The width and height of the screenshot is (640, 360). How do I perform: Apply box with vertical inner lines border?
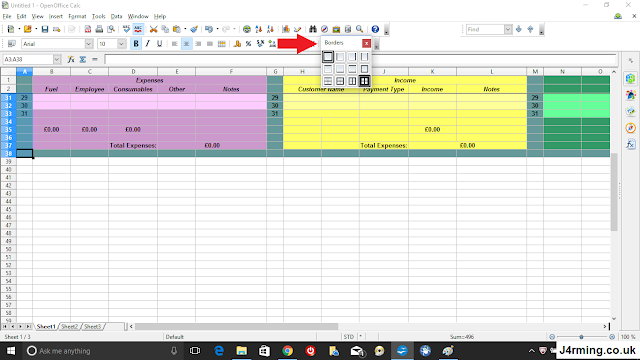click(x=352, y=81)
